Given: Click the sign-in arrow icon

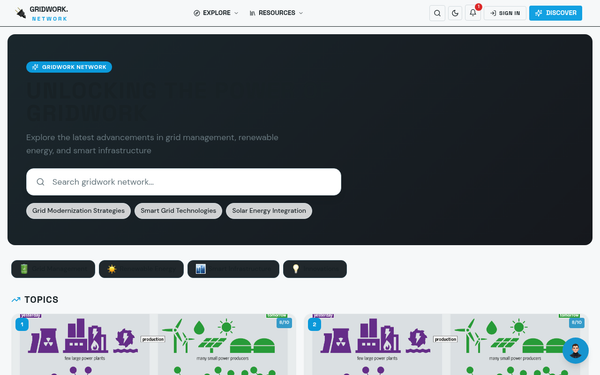Looking at the screenshot, I should point(493,13).
